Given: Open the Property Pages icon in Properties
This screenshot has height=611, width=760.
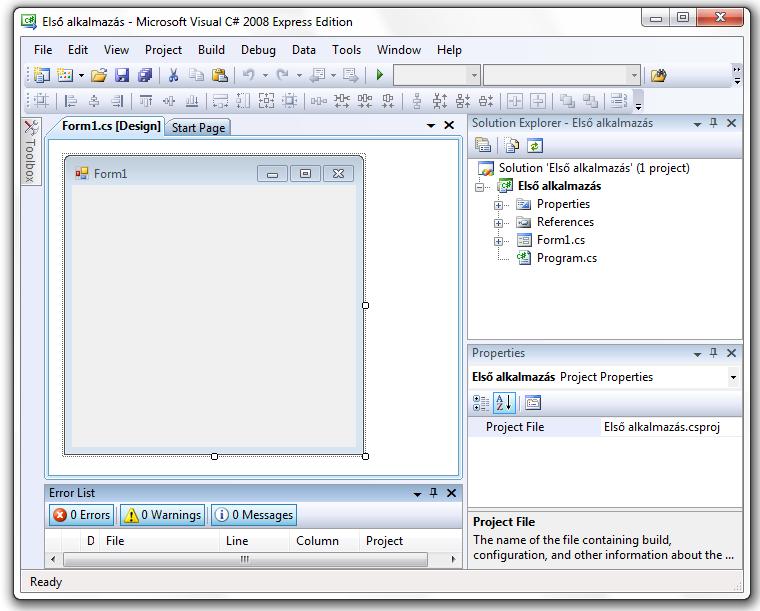Looking at the screenshot, I should pos(533,403).
